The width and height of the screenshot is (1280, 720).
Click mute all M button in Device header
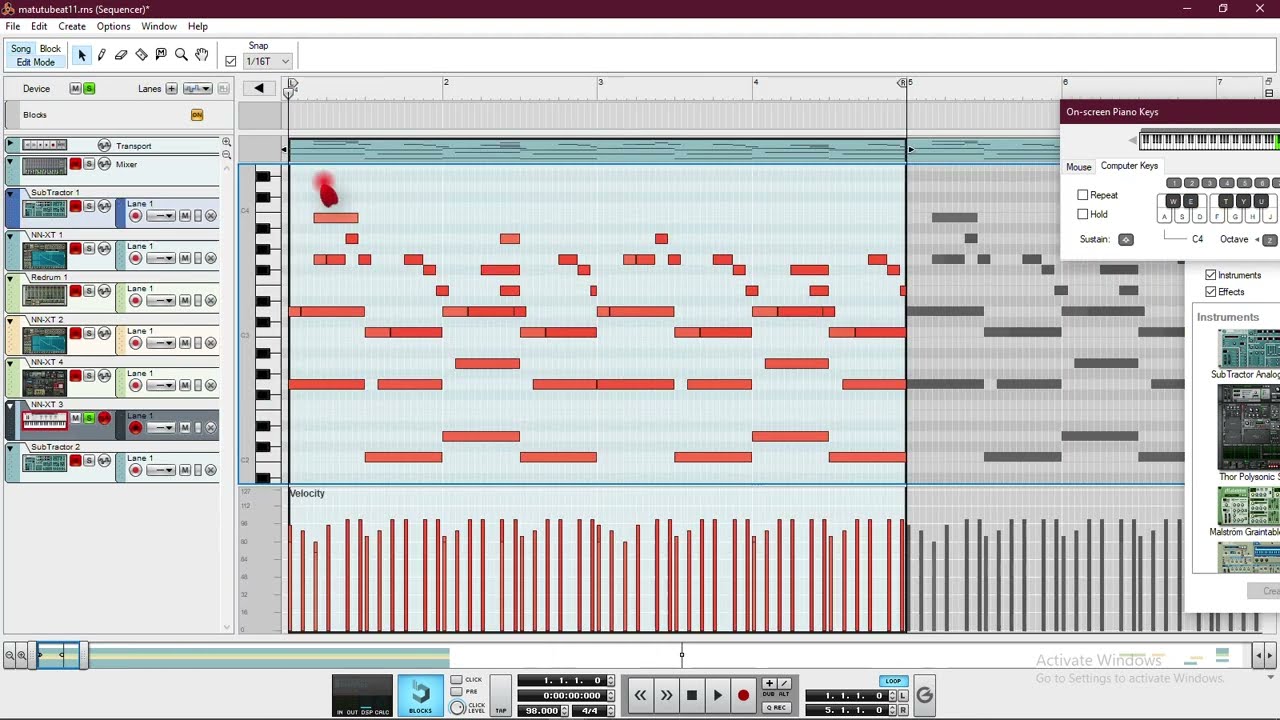click(75, 89)
